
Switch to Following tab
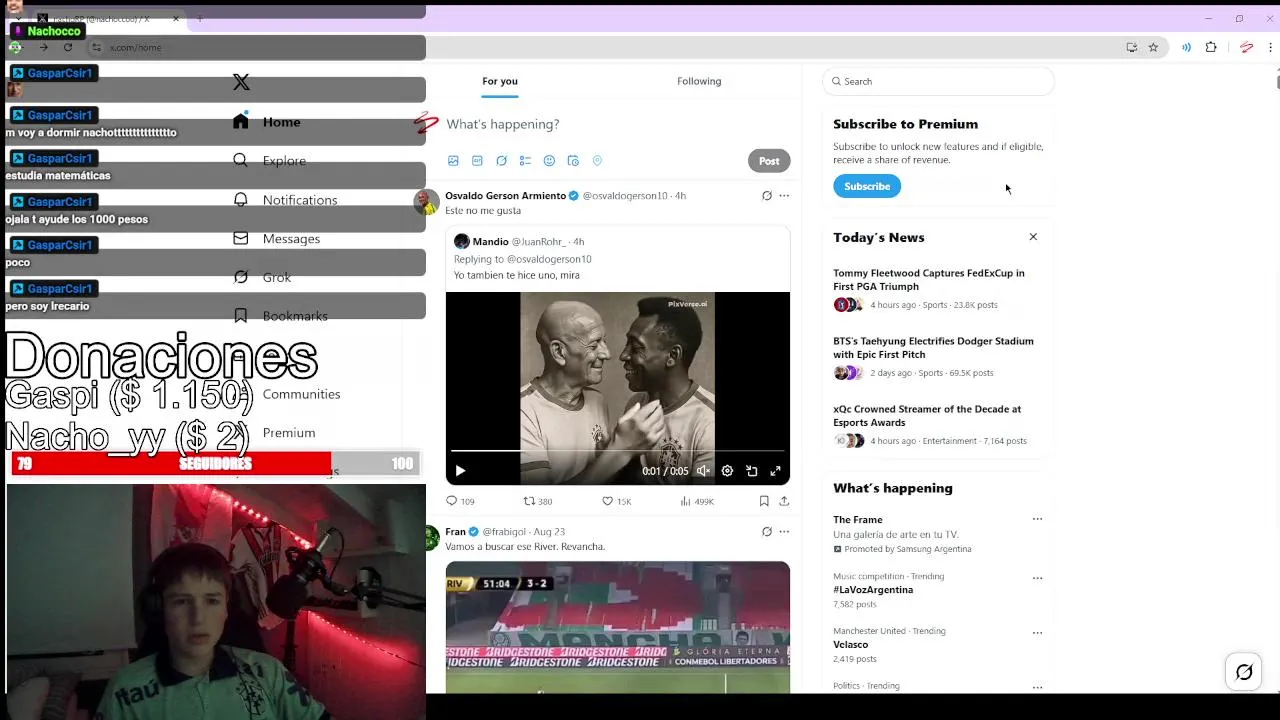(699, 81)
